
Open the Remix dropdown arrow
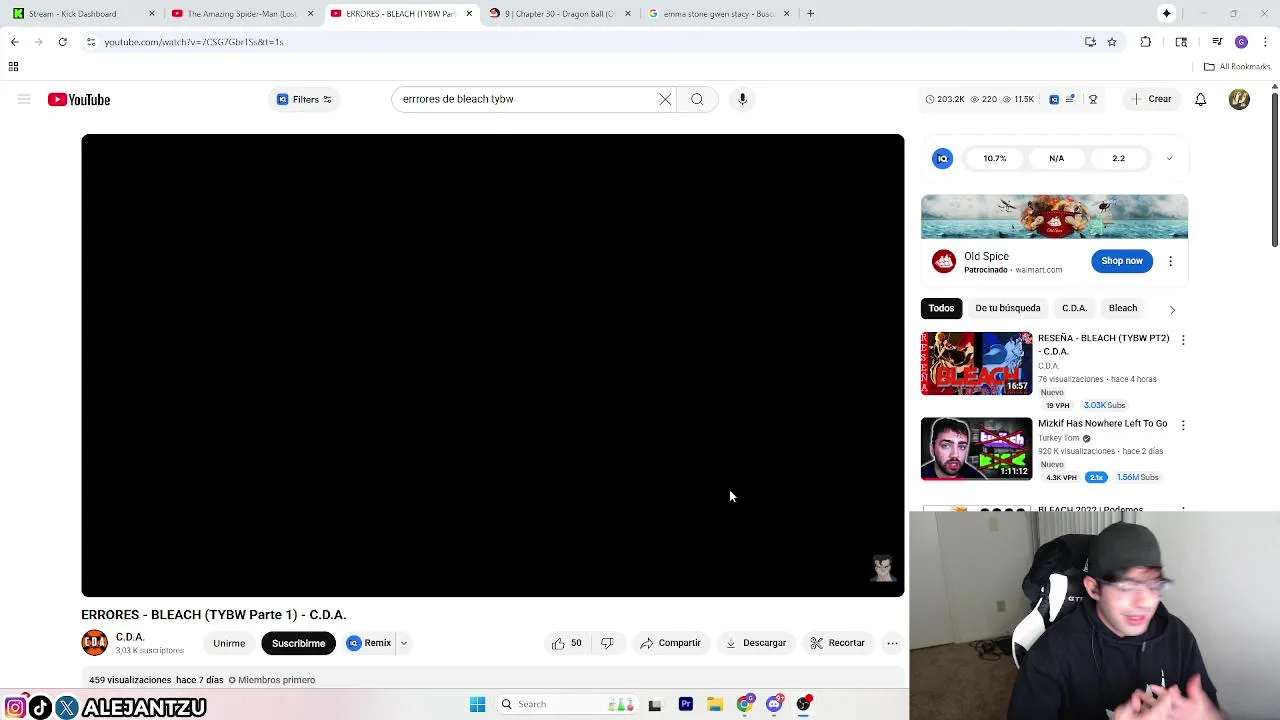pyautogui.click(x=403, y=643)
